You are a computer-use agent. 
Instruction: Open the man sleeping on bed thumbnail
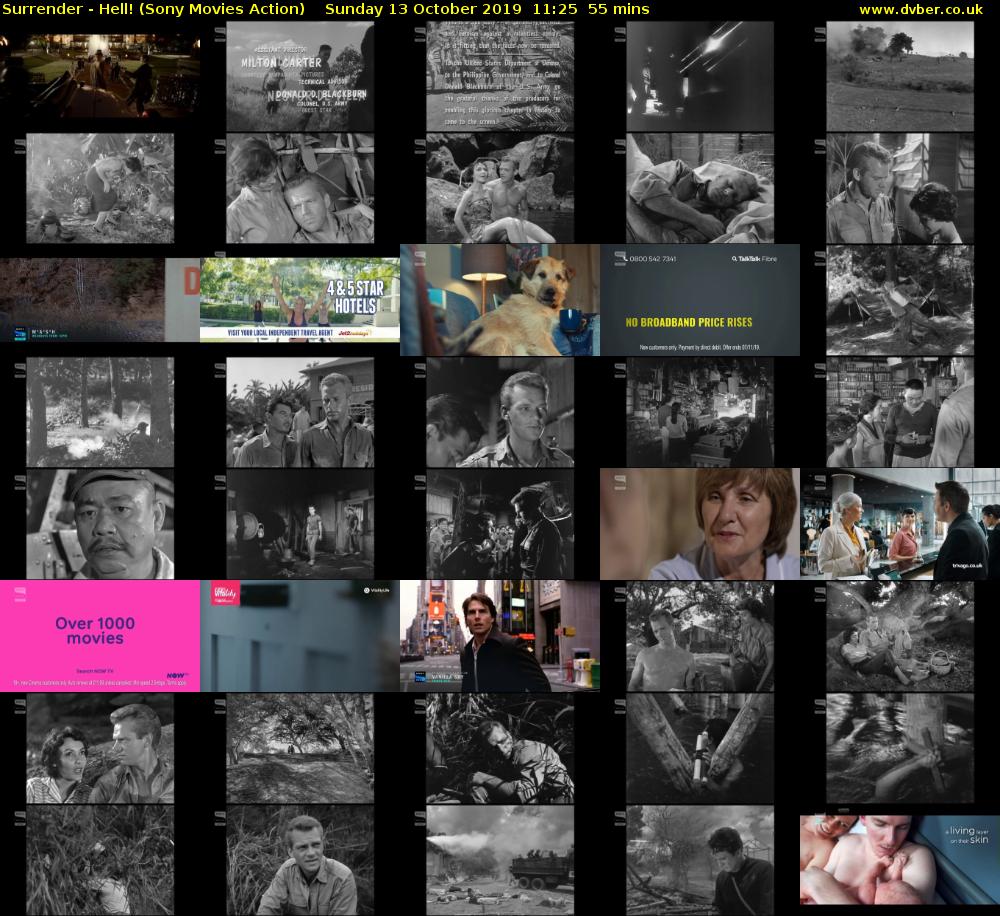[x=700, y=188]
